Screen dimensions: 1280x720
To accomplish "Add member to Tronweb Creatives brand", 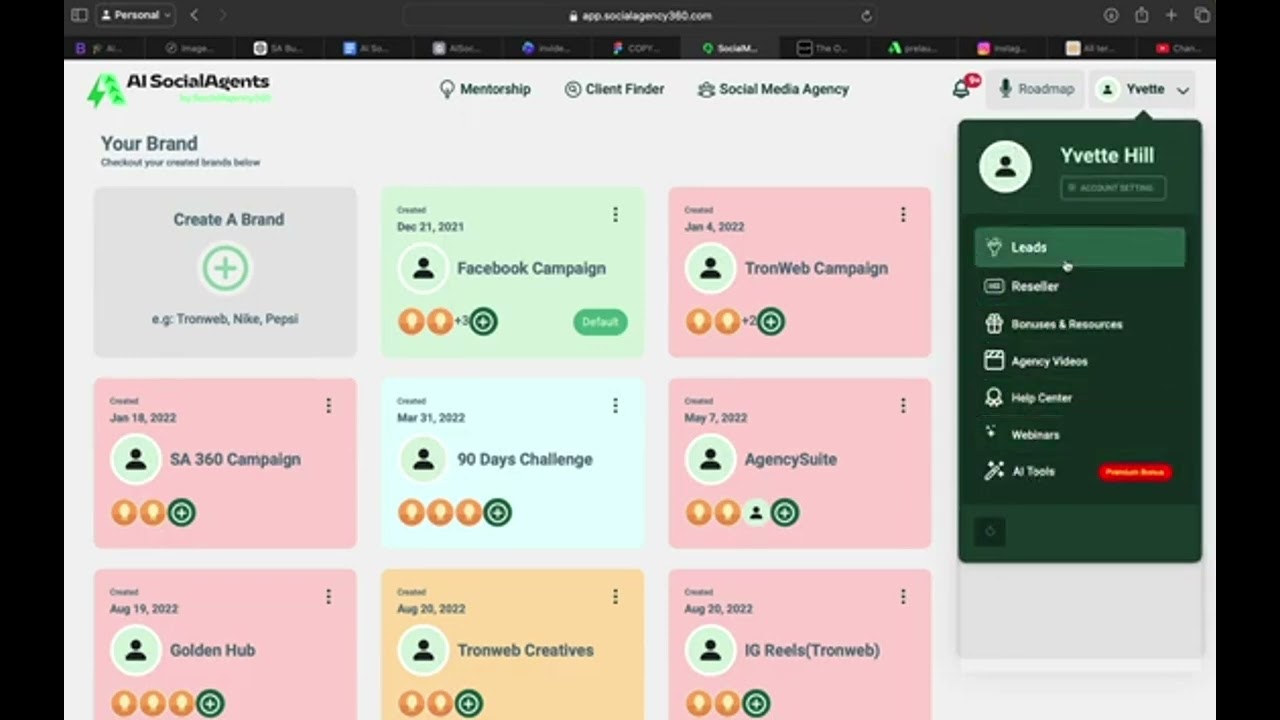I will point(469,704).
